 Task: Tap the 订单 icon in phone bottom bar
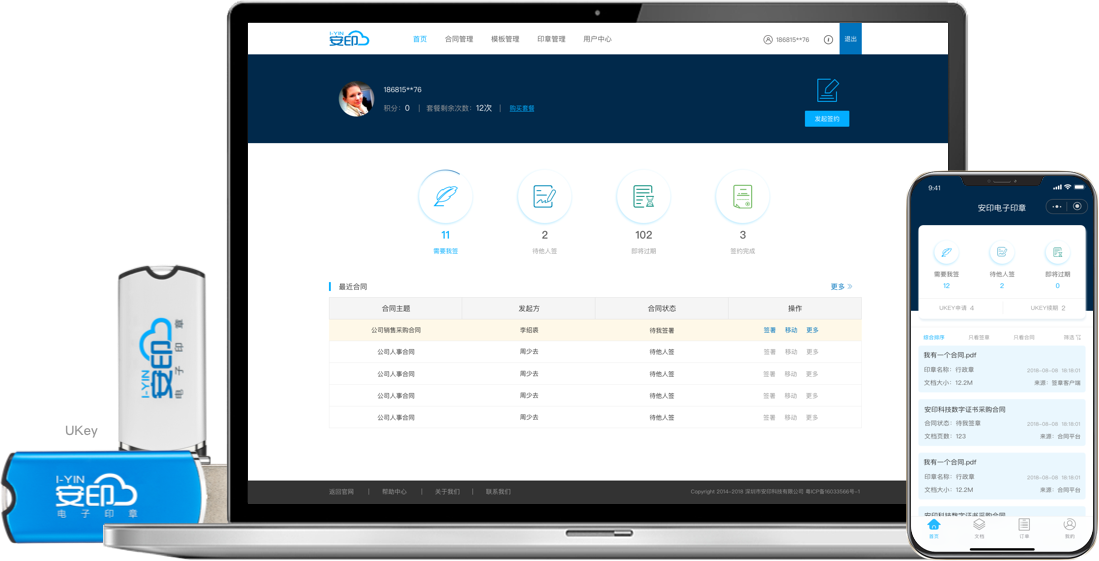click(1024, 525)
